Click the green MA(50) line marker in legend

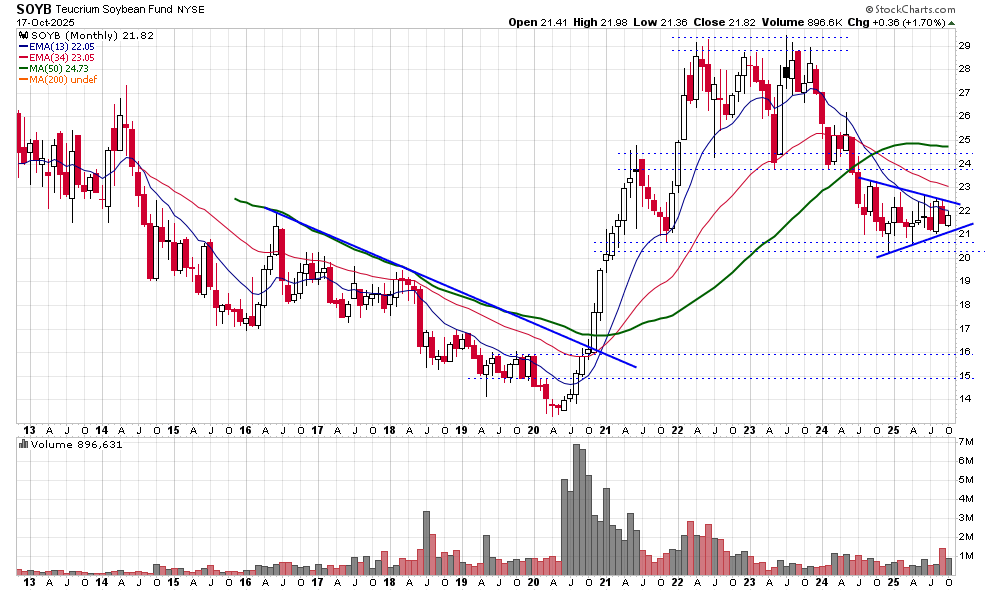click(x=24, y=69)
